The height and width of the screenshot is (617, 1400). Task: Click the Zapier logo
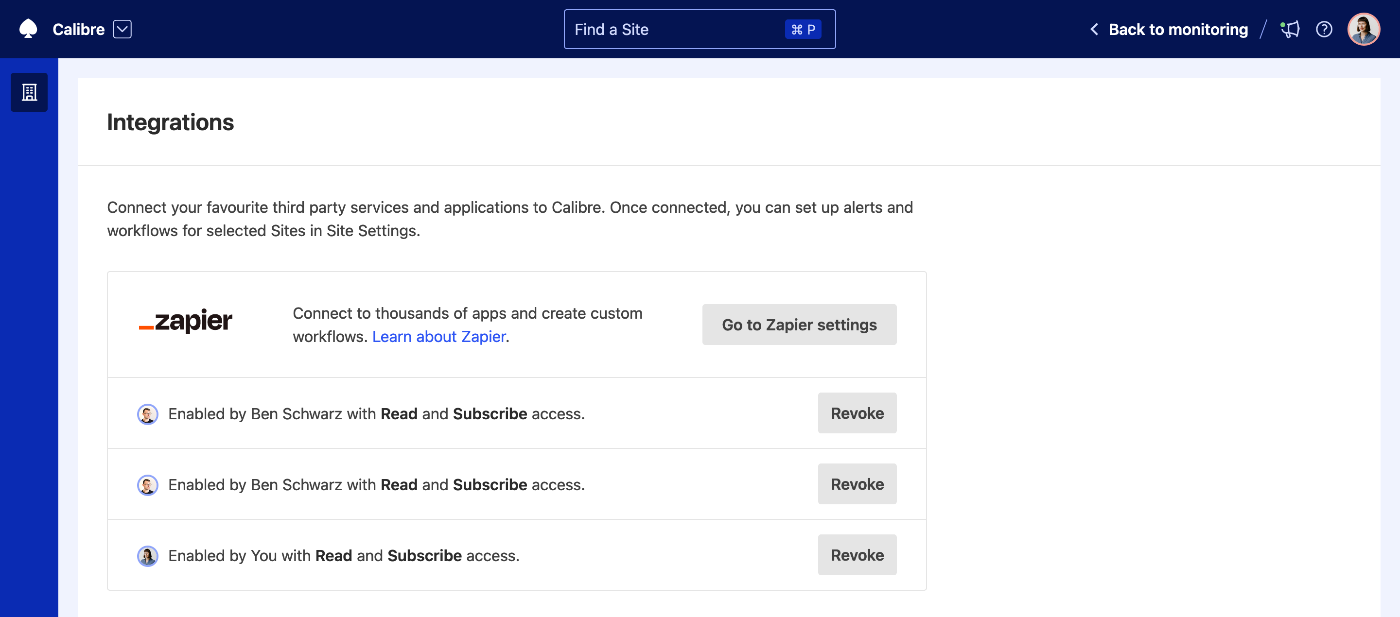(187, 322)
